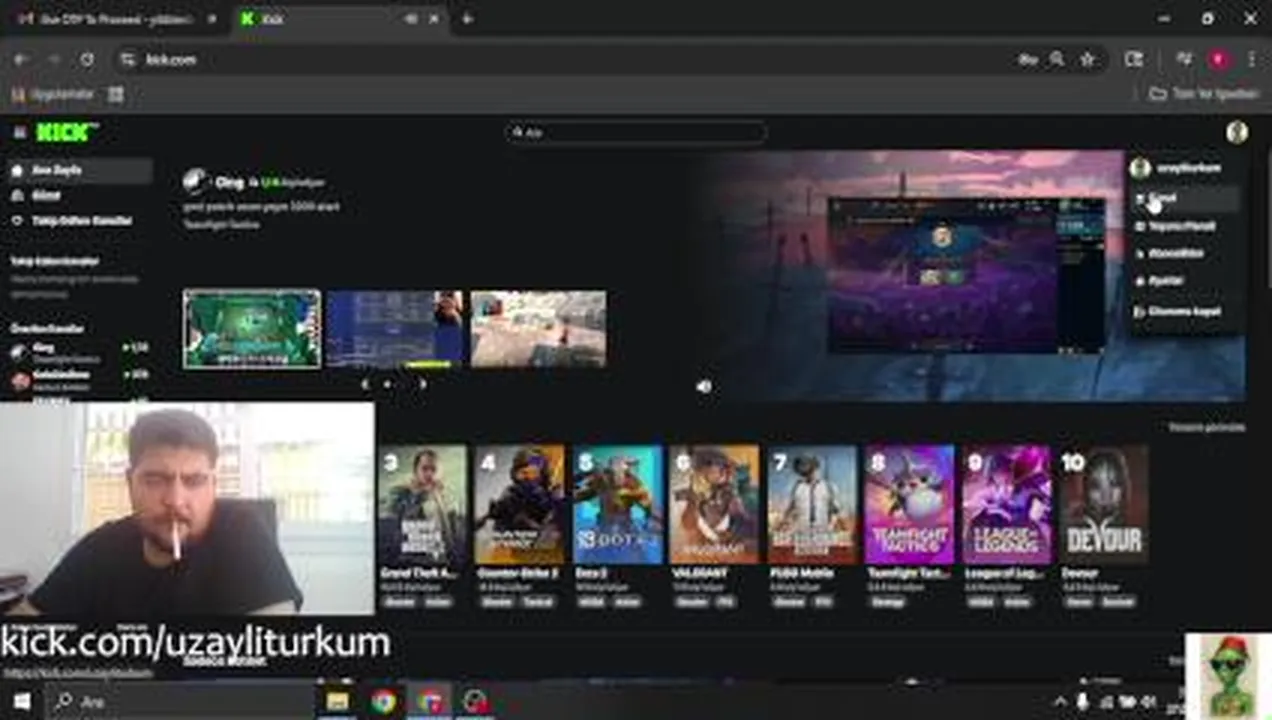Choose Oturumu Kapat in profile dropdown
The height and width of the screenshot is (720, 1272).
1185,312
